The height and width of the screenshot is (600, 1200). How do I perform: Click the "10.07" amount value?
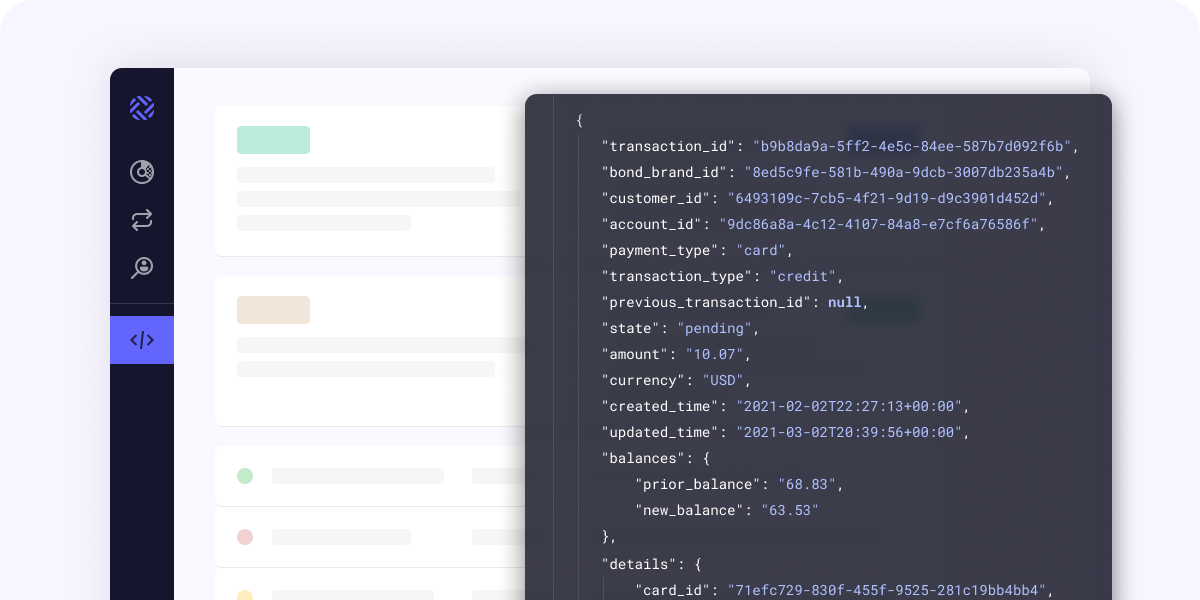coord(715,354)
